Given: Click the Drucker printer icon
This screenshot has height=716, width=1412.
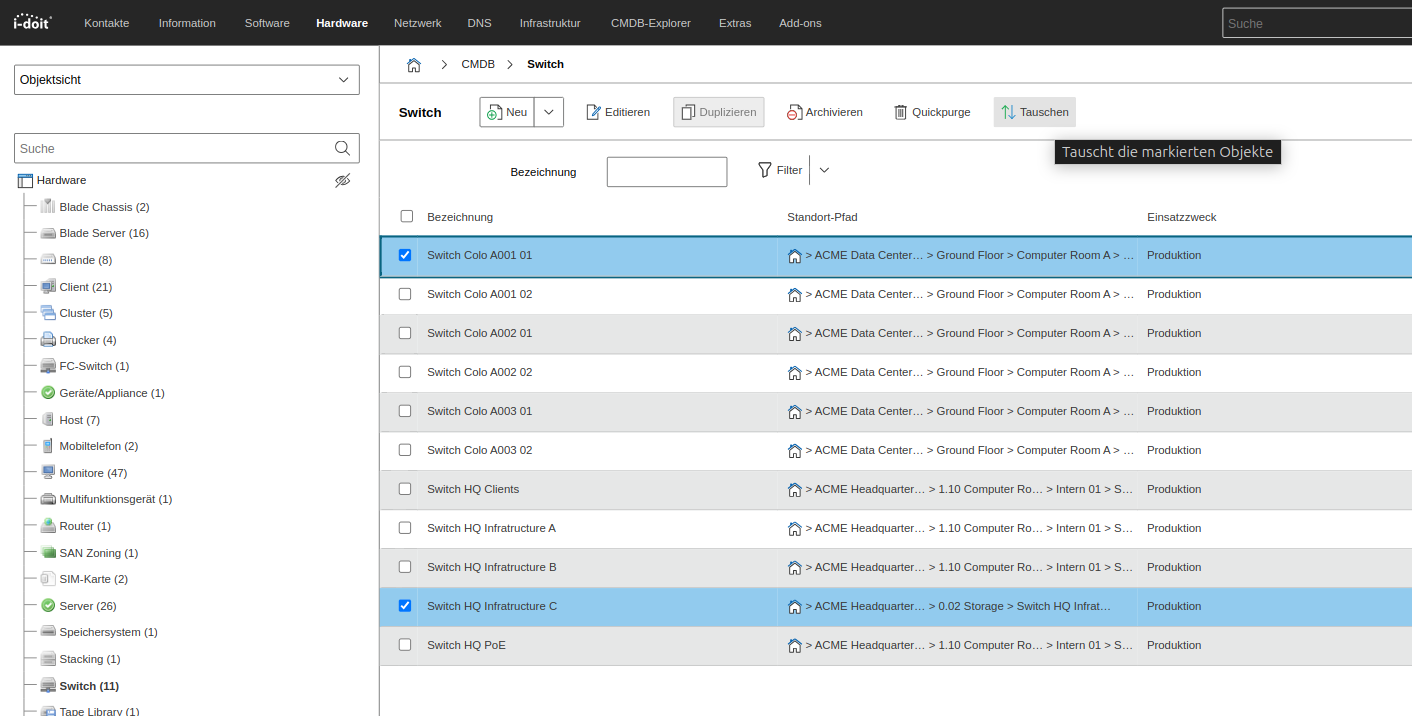Looking at the screenshot, I should point(48,340).
